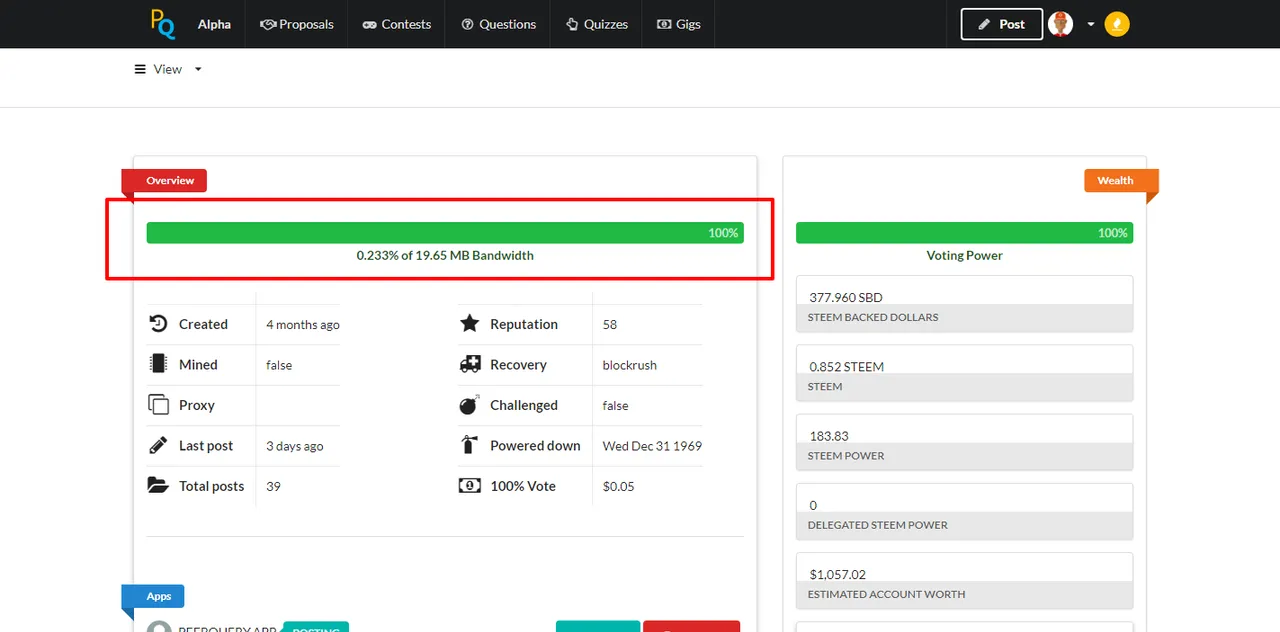Image resolution: width=1280 pixels, height=632 pixels.
Task: Click the '$0.05' vote value
Action: click(x=619, y=486)
